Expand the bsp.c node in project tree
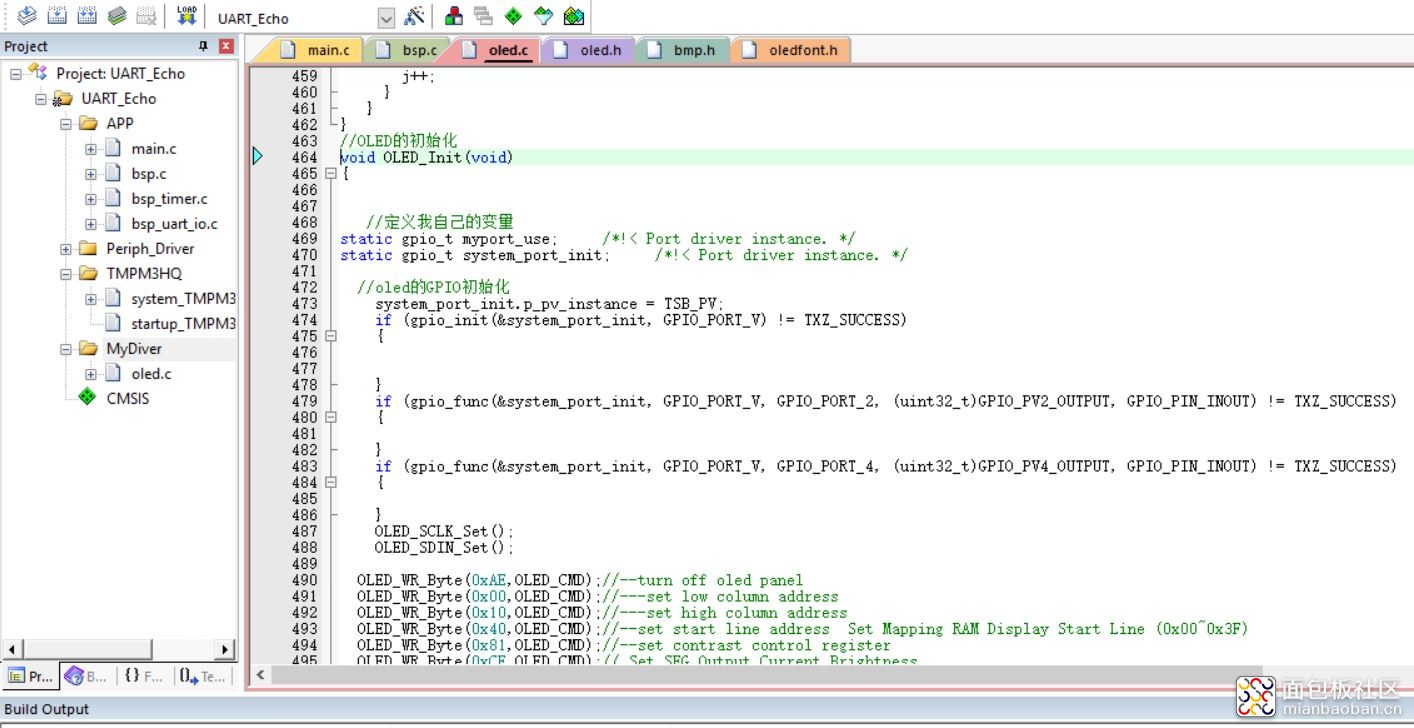Image resolution: width=1414 pixels, height=728 pixels. (91, 173)
